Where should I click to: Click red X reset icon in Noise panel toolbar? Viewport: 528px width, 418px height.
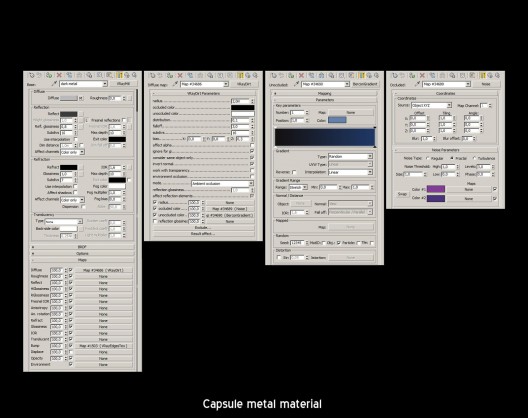coord(422,75)
